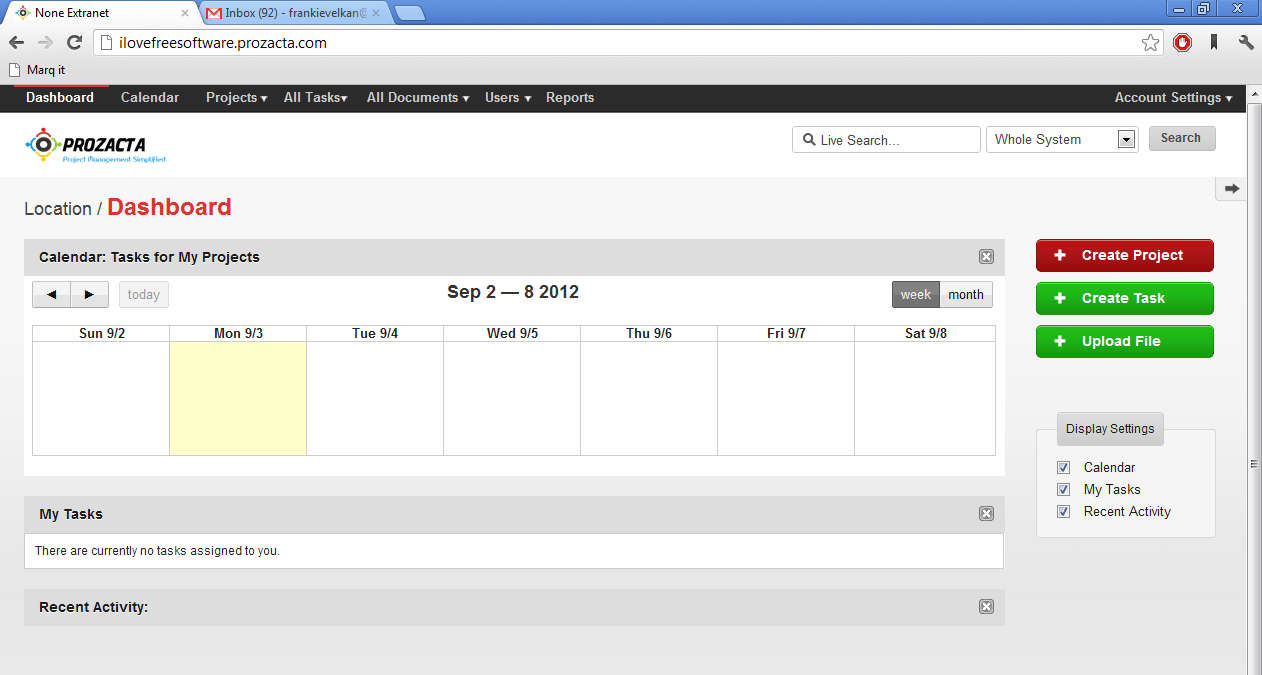Open a new browser tab
This screenshot has height=675, width=1262.
tap(409, 13)
